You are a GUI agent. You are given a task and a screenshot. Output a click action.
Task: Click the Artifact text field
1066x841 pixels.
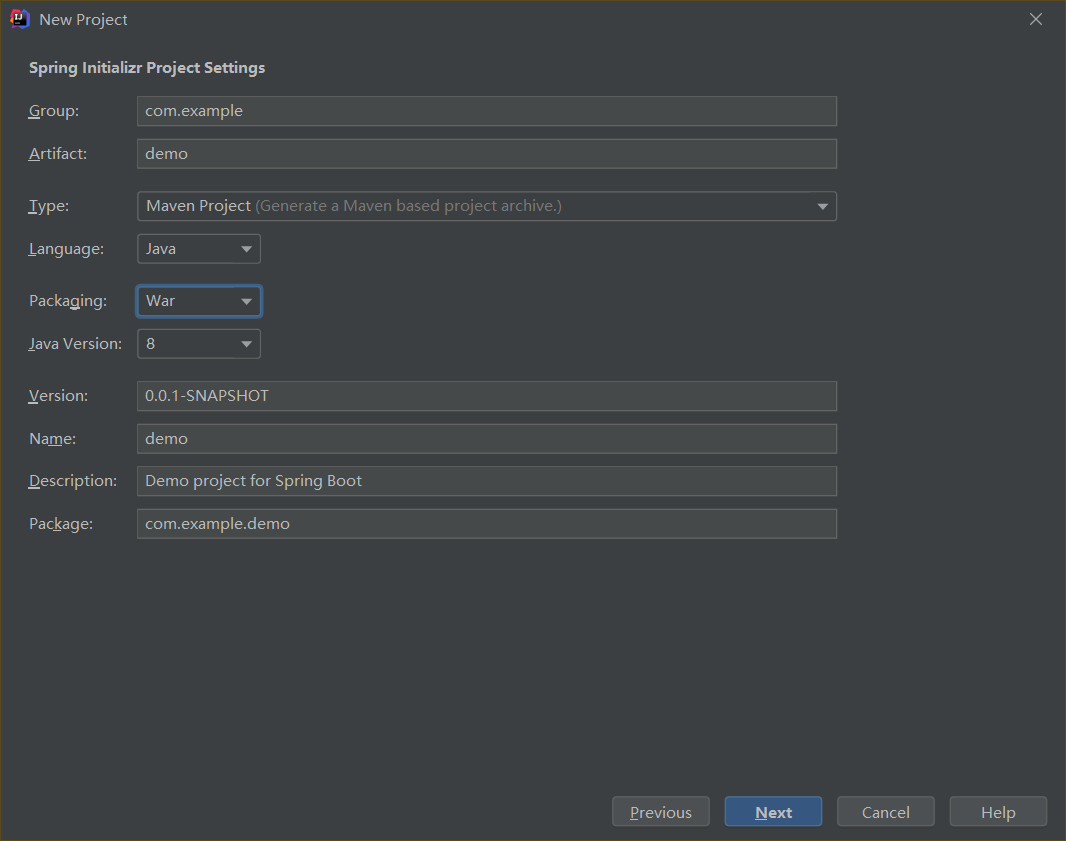(x=486, y=154)
